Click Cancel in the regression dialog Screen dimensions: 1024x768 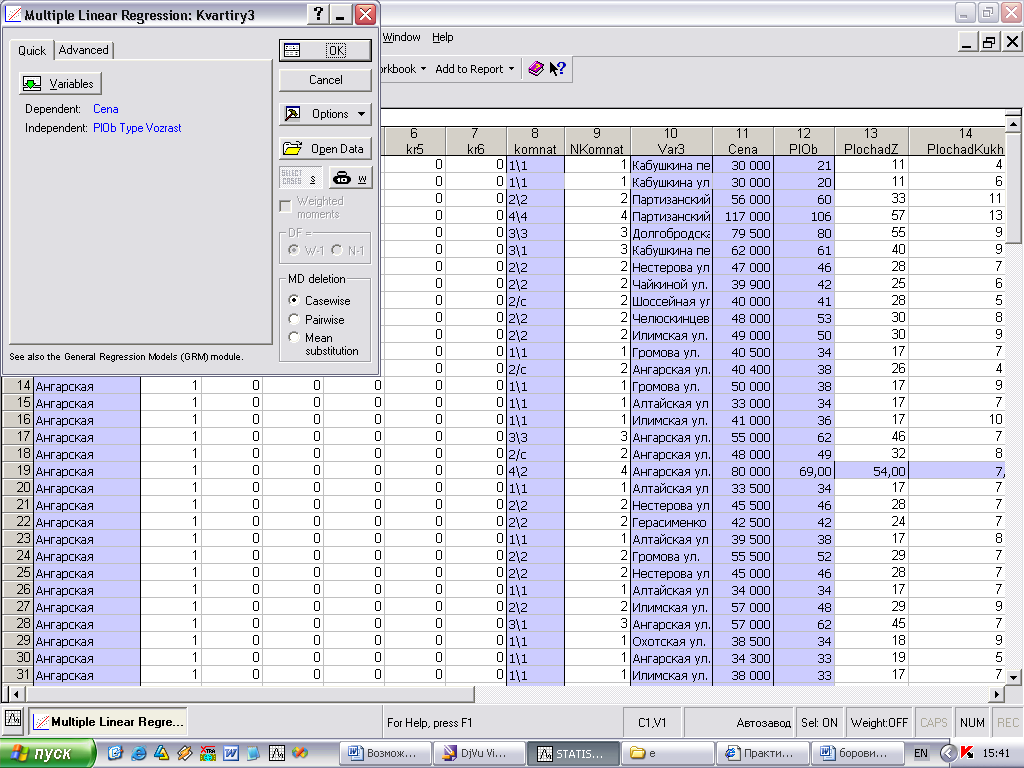click(x=325, y=80)
